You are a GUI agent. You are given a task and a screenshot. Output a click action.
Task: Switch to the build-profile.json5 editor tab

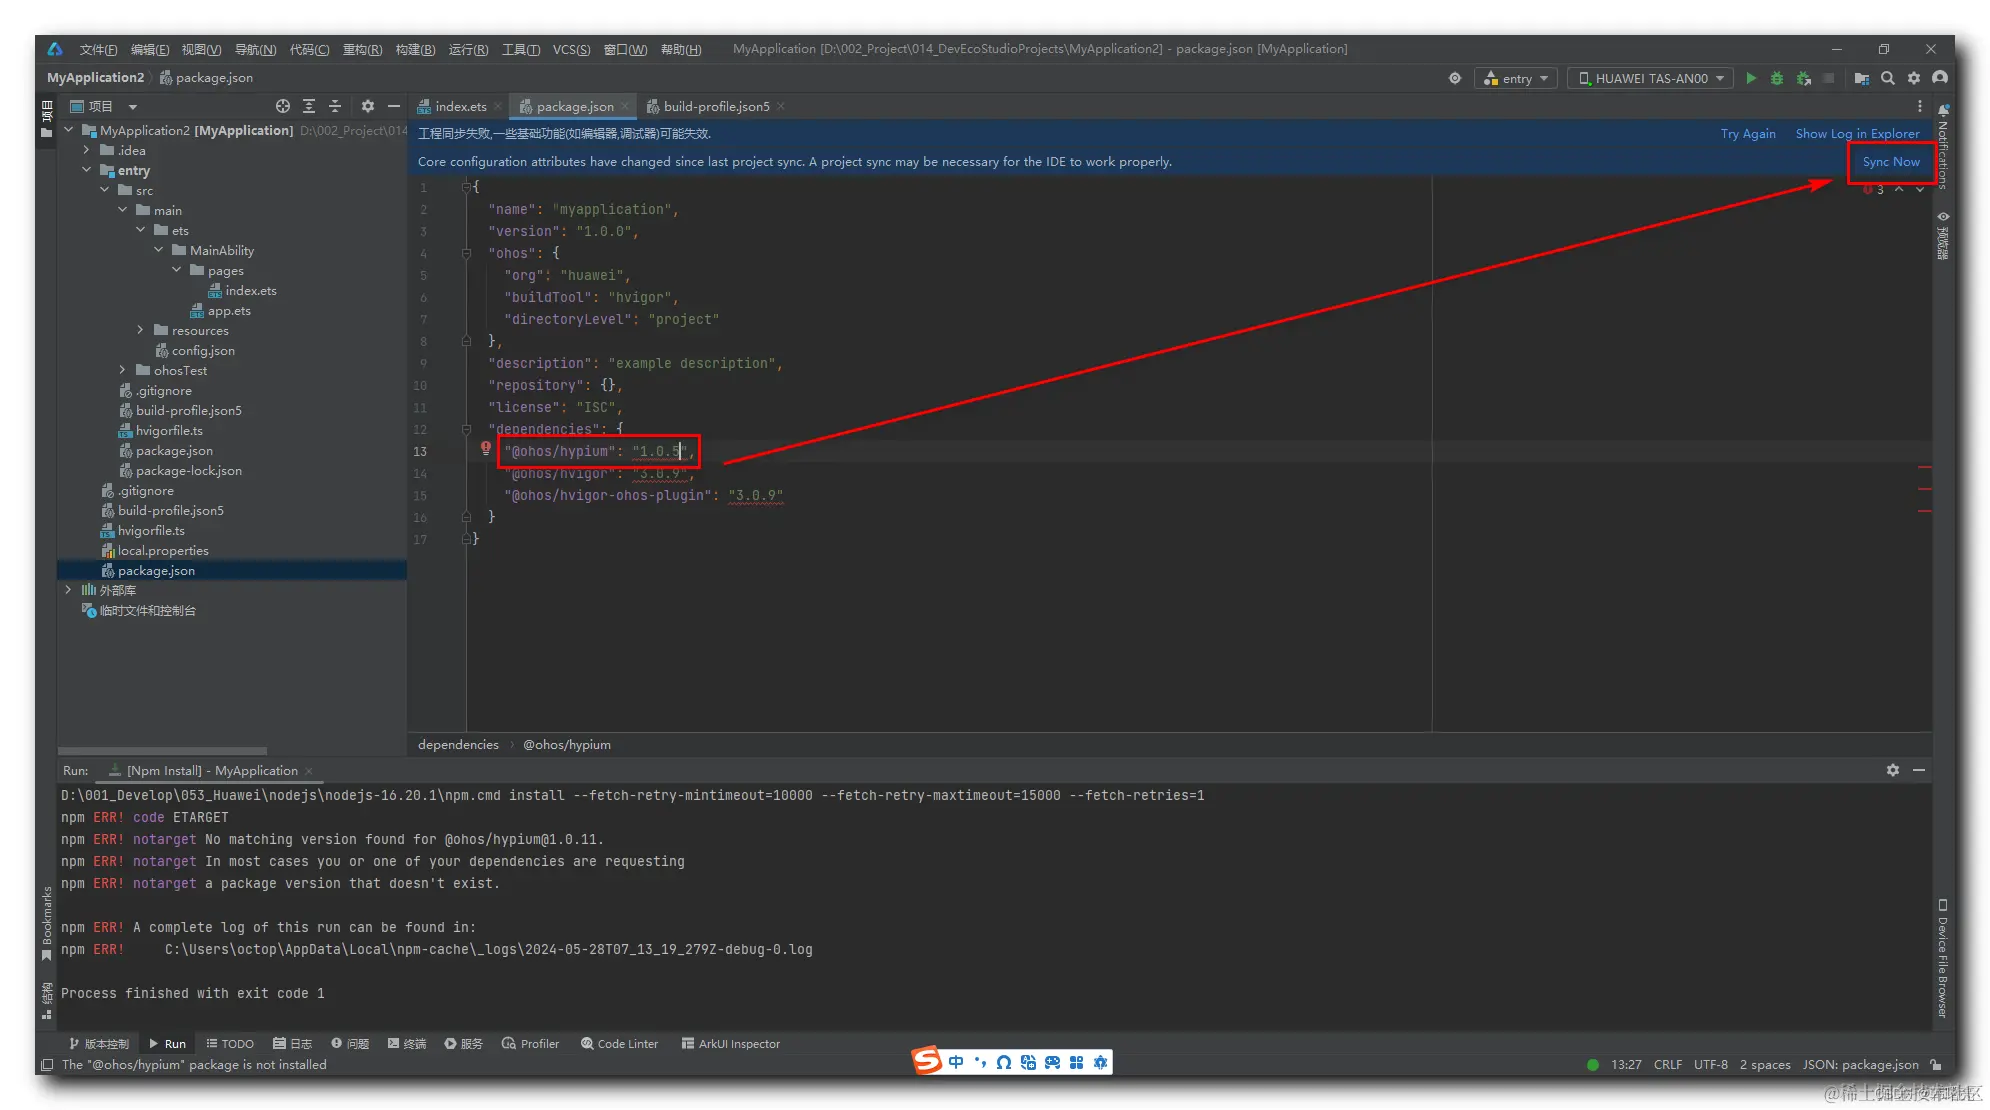pyautogui.click(x=716, y=106)
